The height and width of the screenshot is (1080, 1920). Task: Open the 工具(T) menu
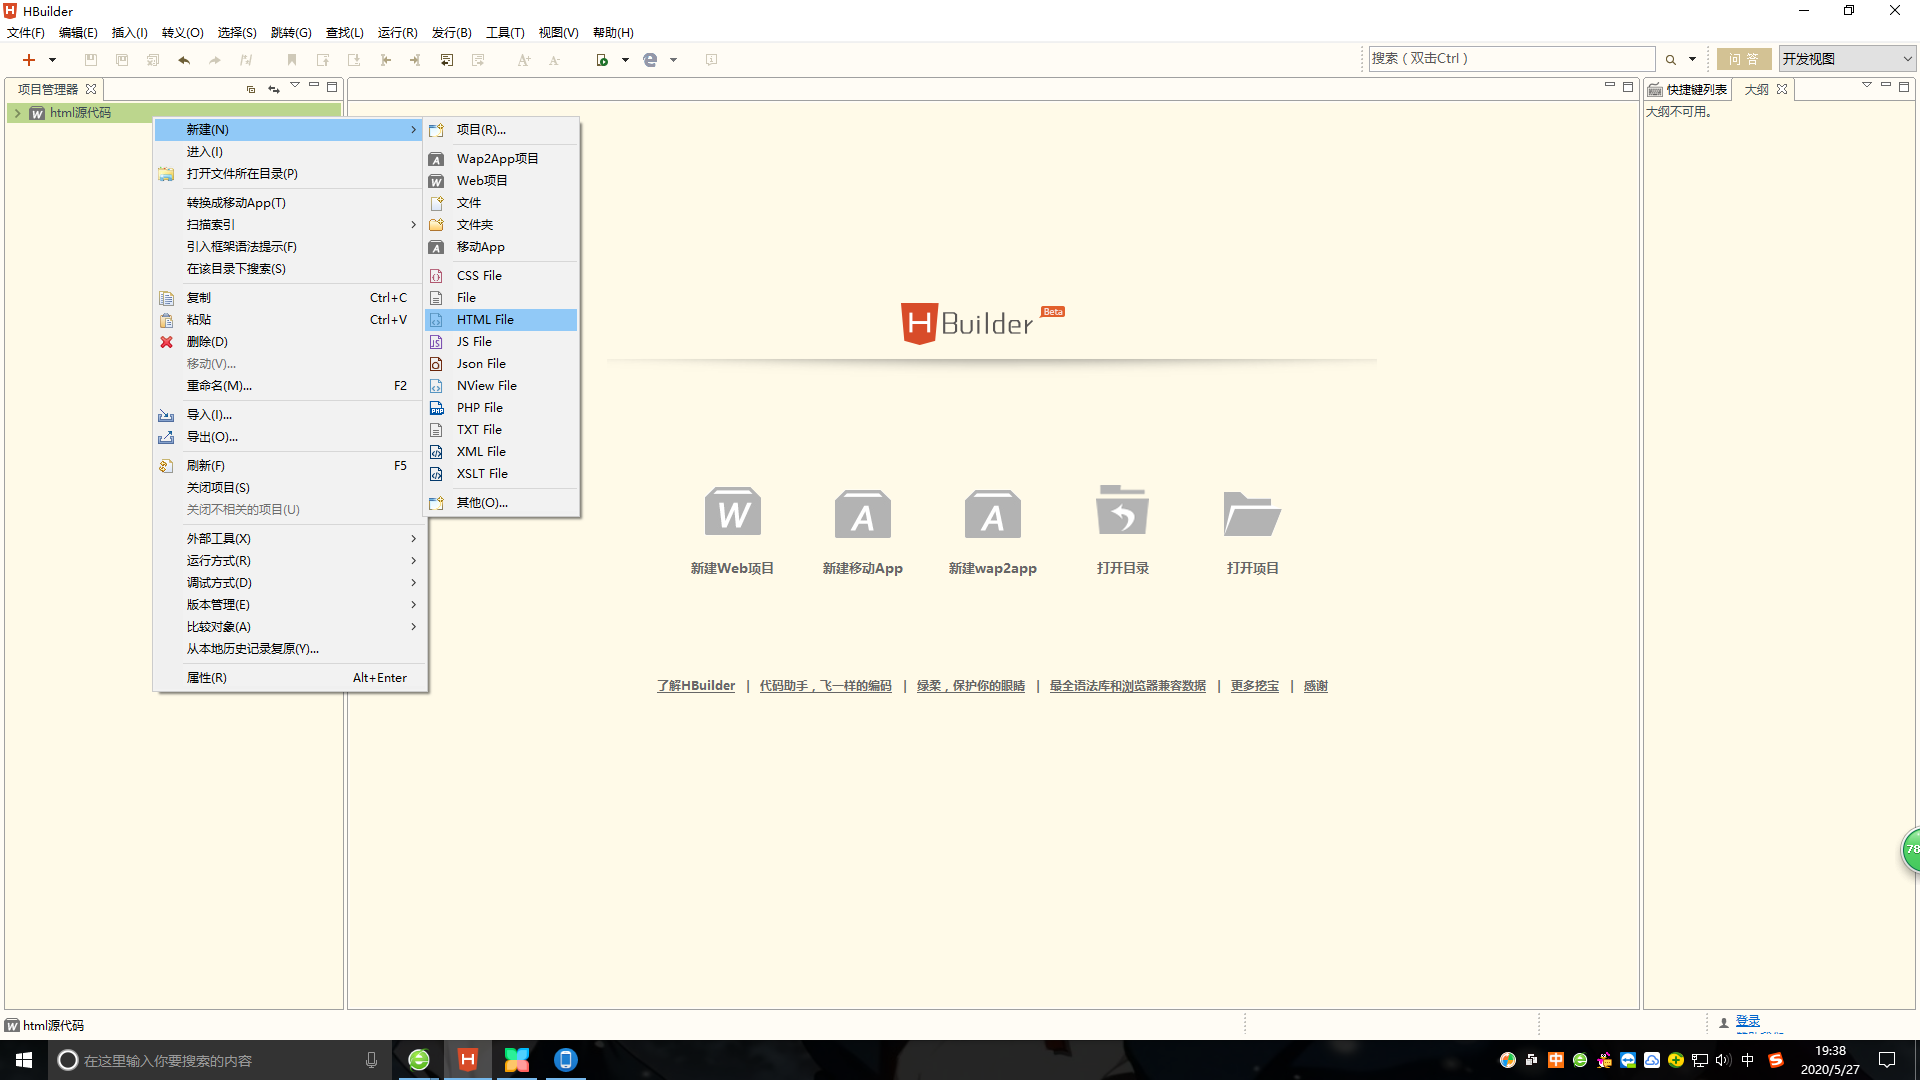pos(504,32)
